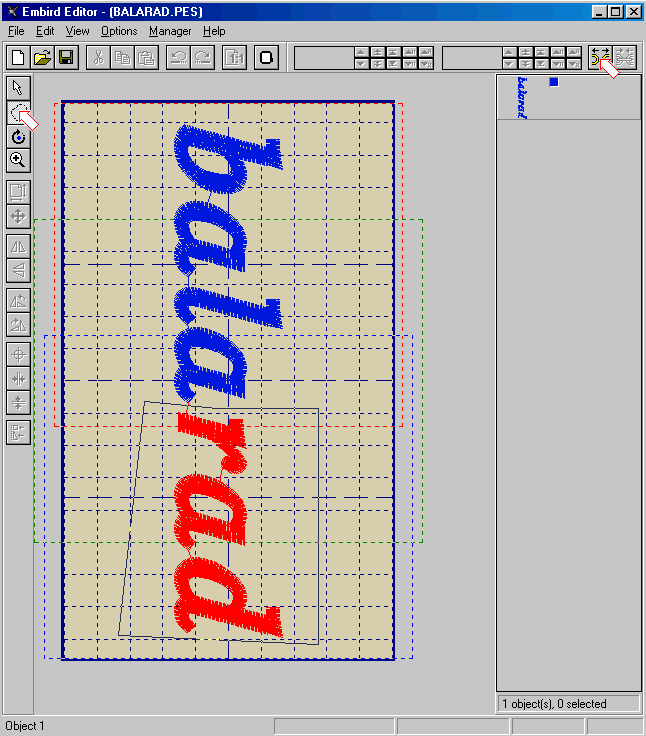The width and height of the screenshot is (646, 736).
Task: Click '1 object(s), 0 selected' status text
Action: click(554, 704)
